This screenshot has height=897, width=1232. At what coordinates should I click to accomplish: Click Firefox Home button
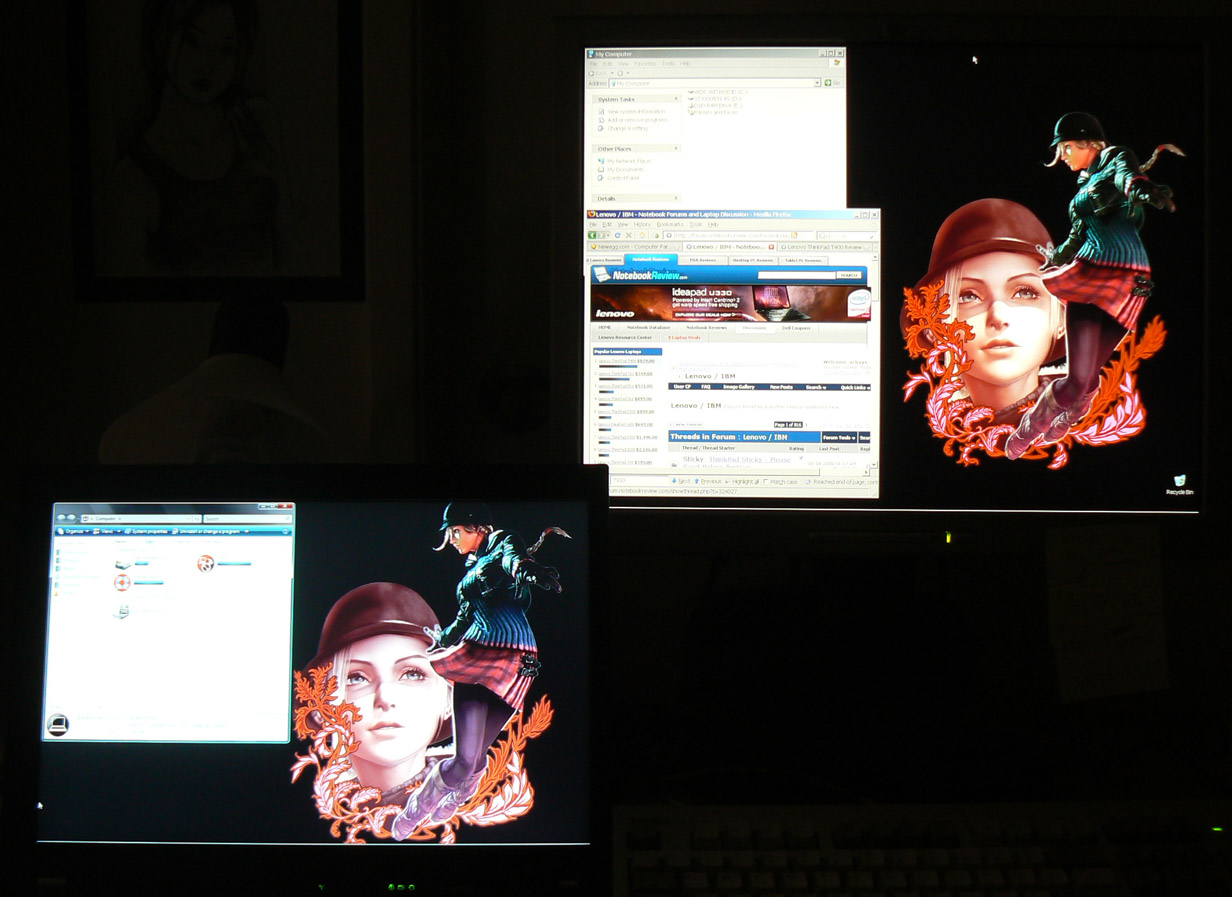(642, 235)
